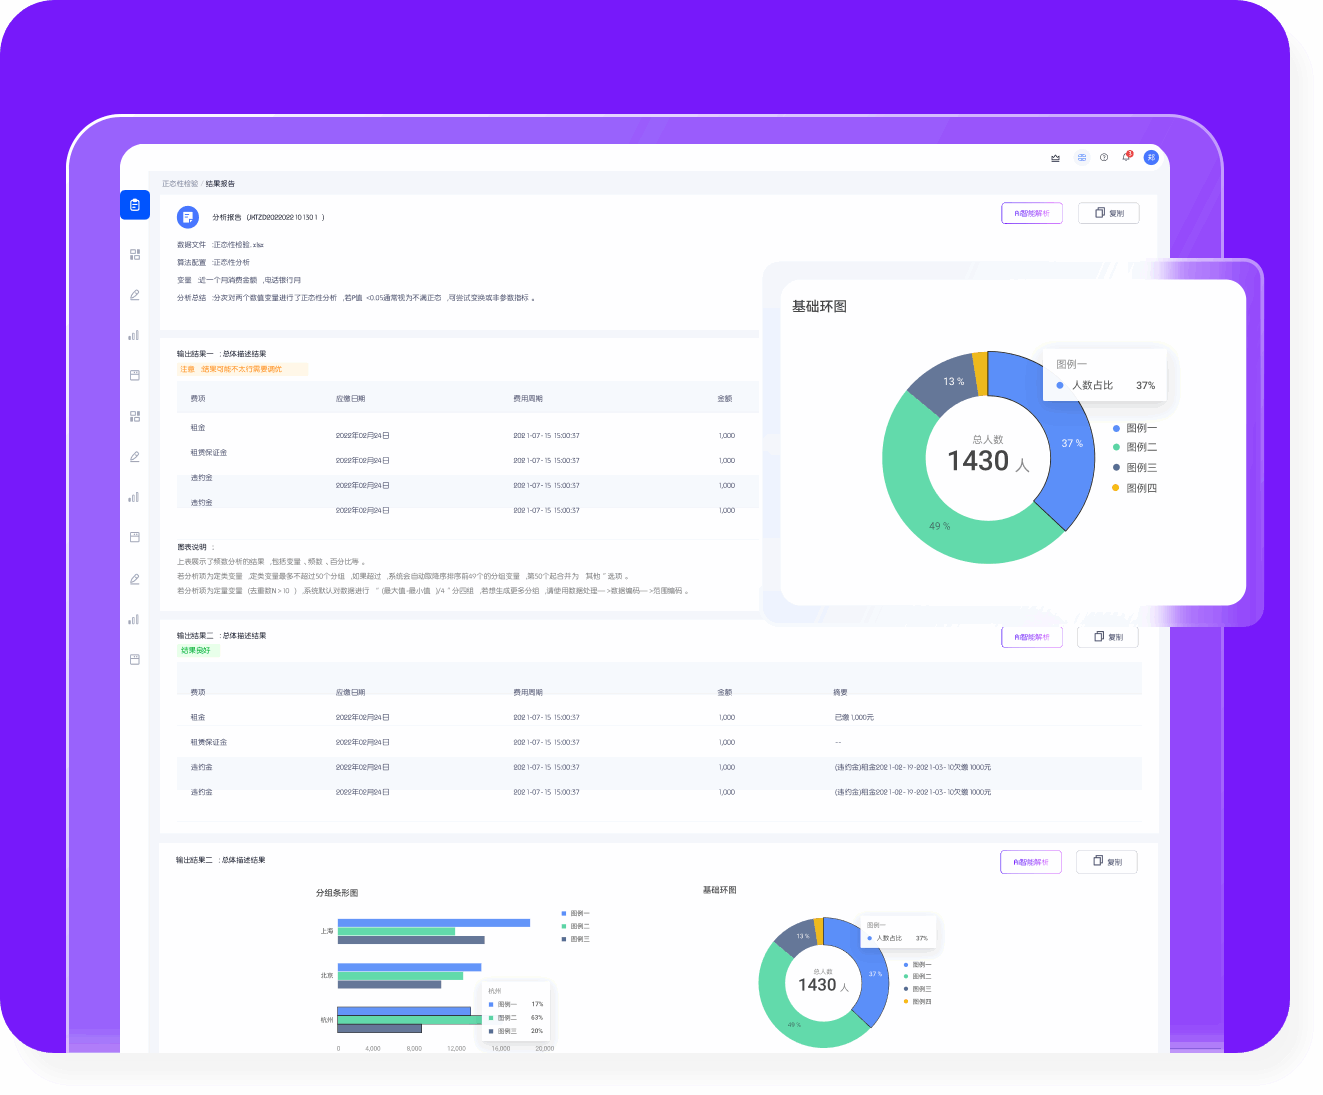Image resolution: width=1323 pixels, height=1095 pixels.
Task: Open help via the question mark icon
Action: [1104, 158]
